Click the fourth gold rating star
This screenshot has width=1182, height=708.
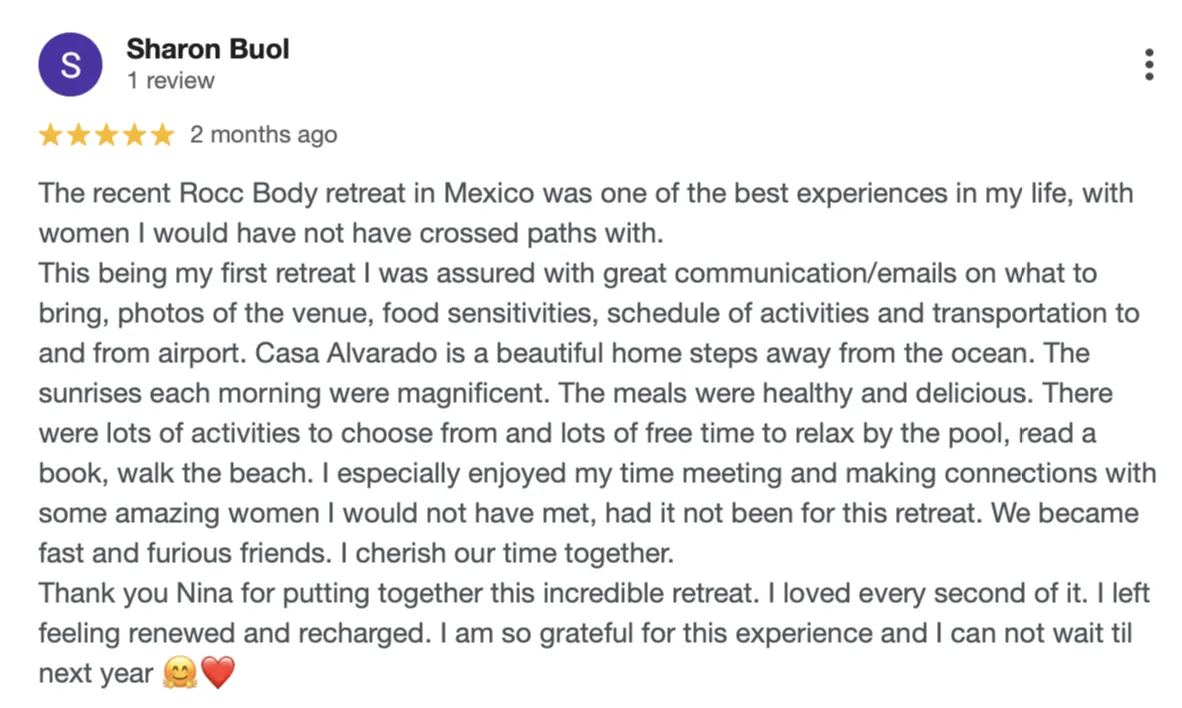[x=134, y=135]
